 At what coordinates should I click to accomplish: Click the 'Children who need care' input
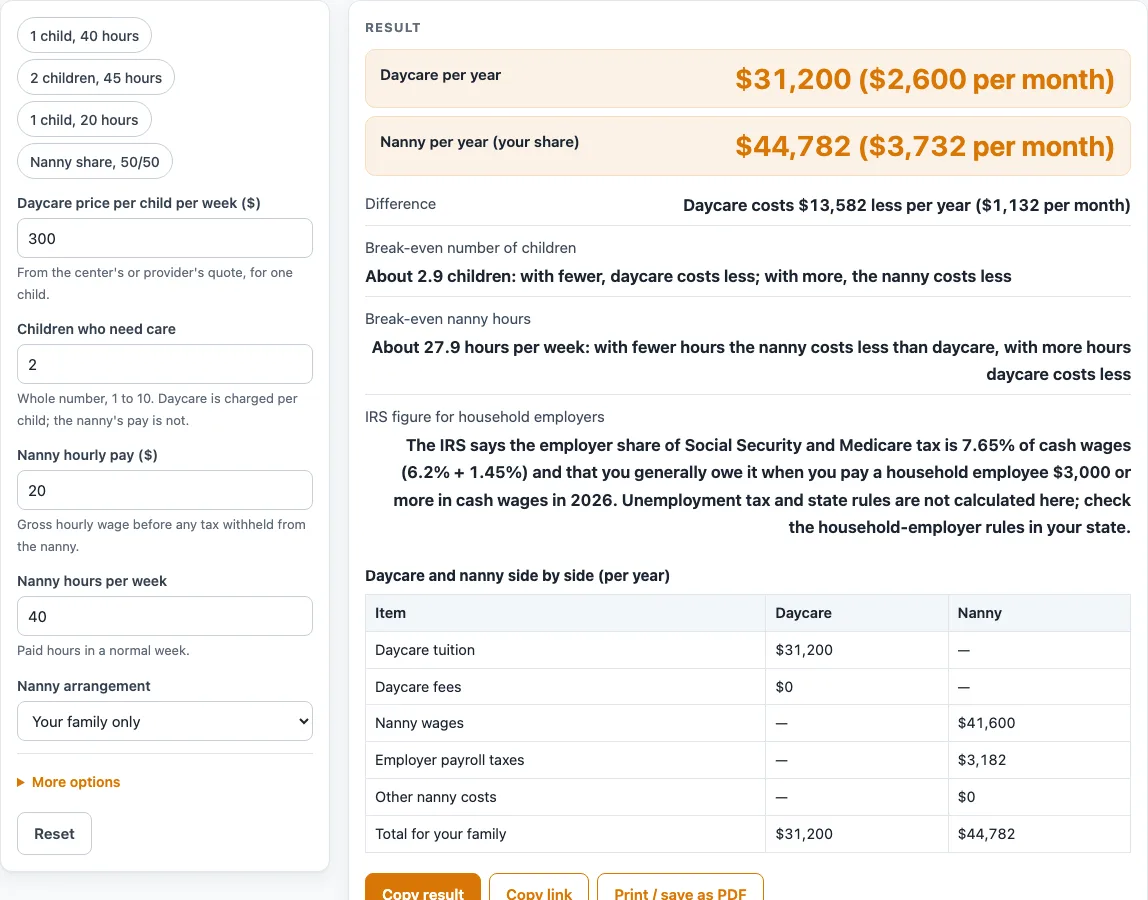point(165,364)
